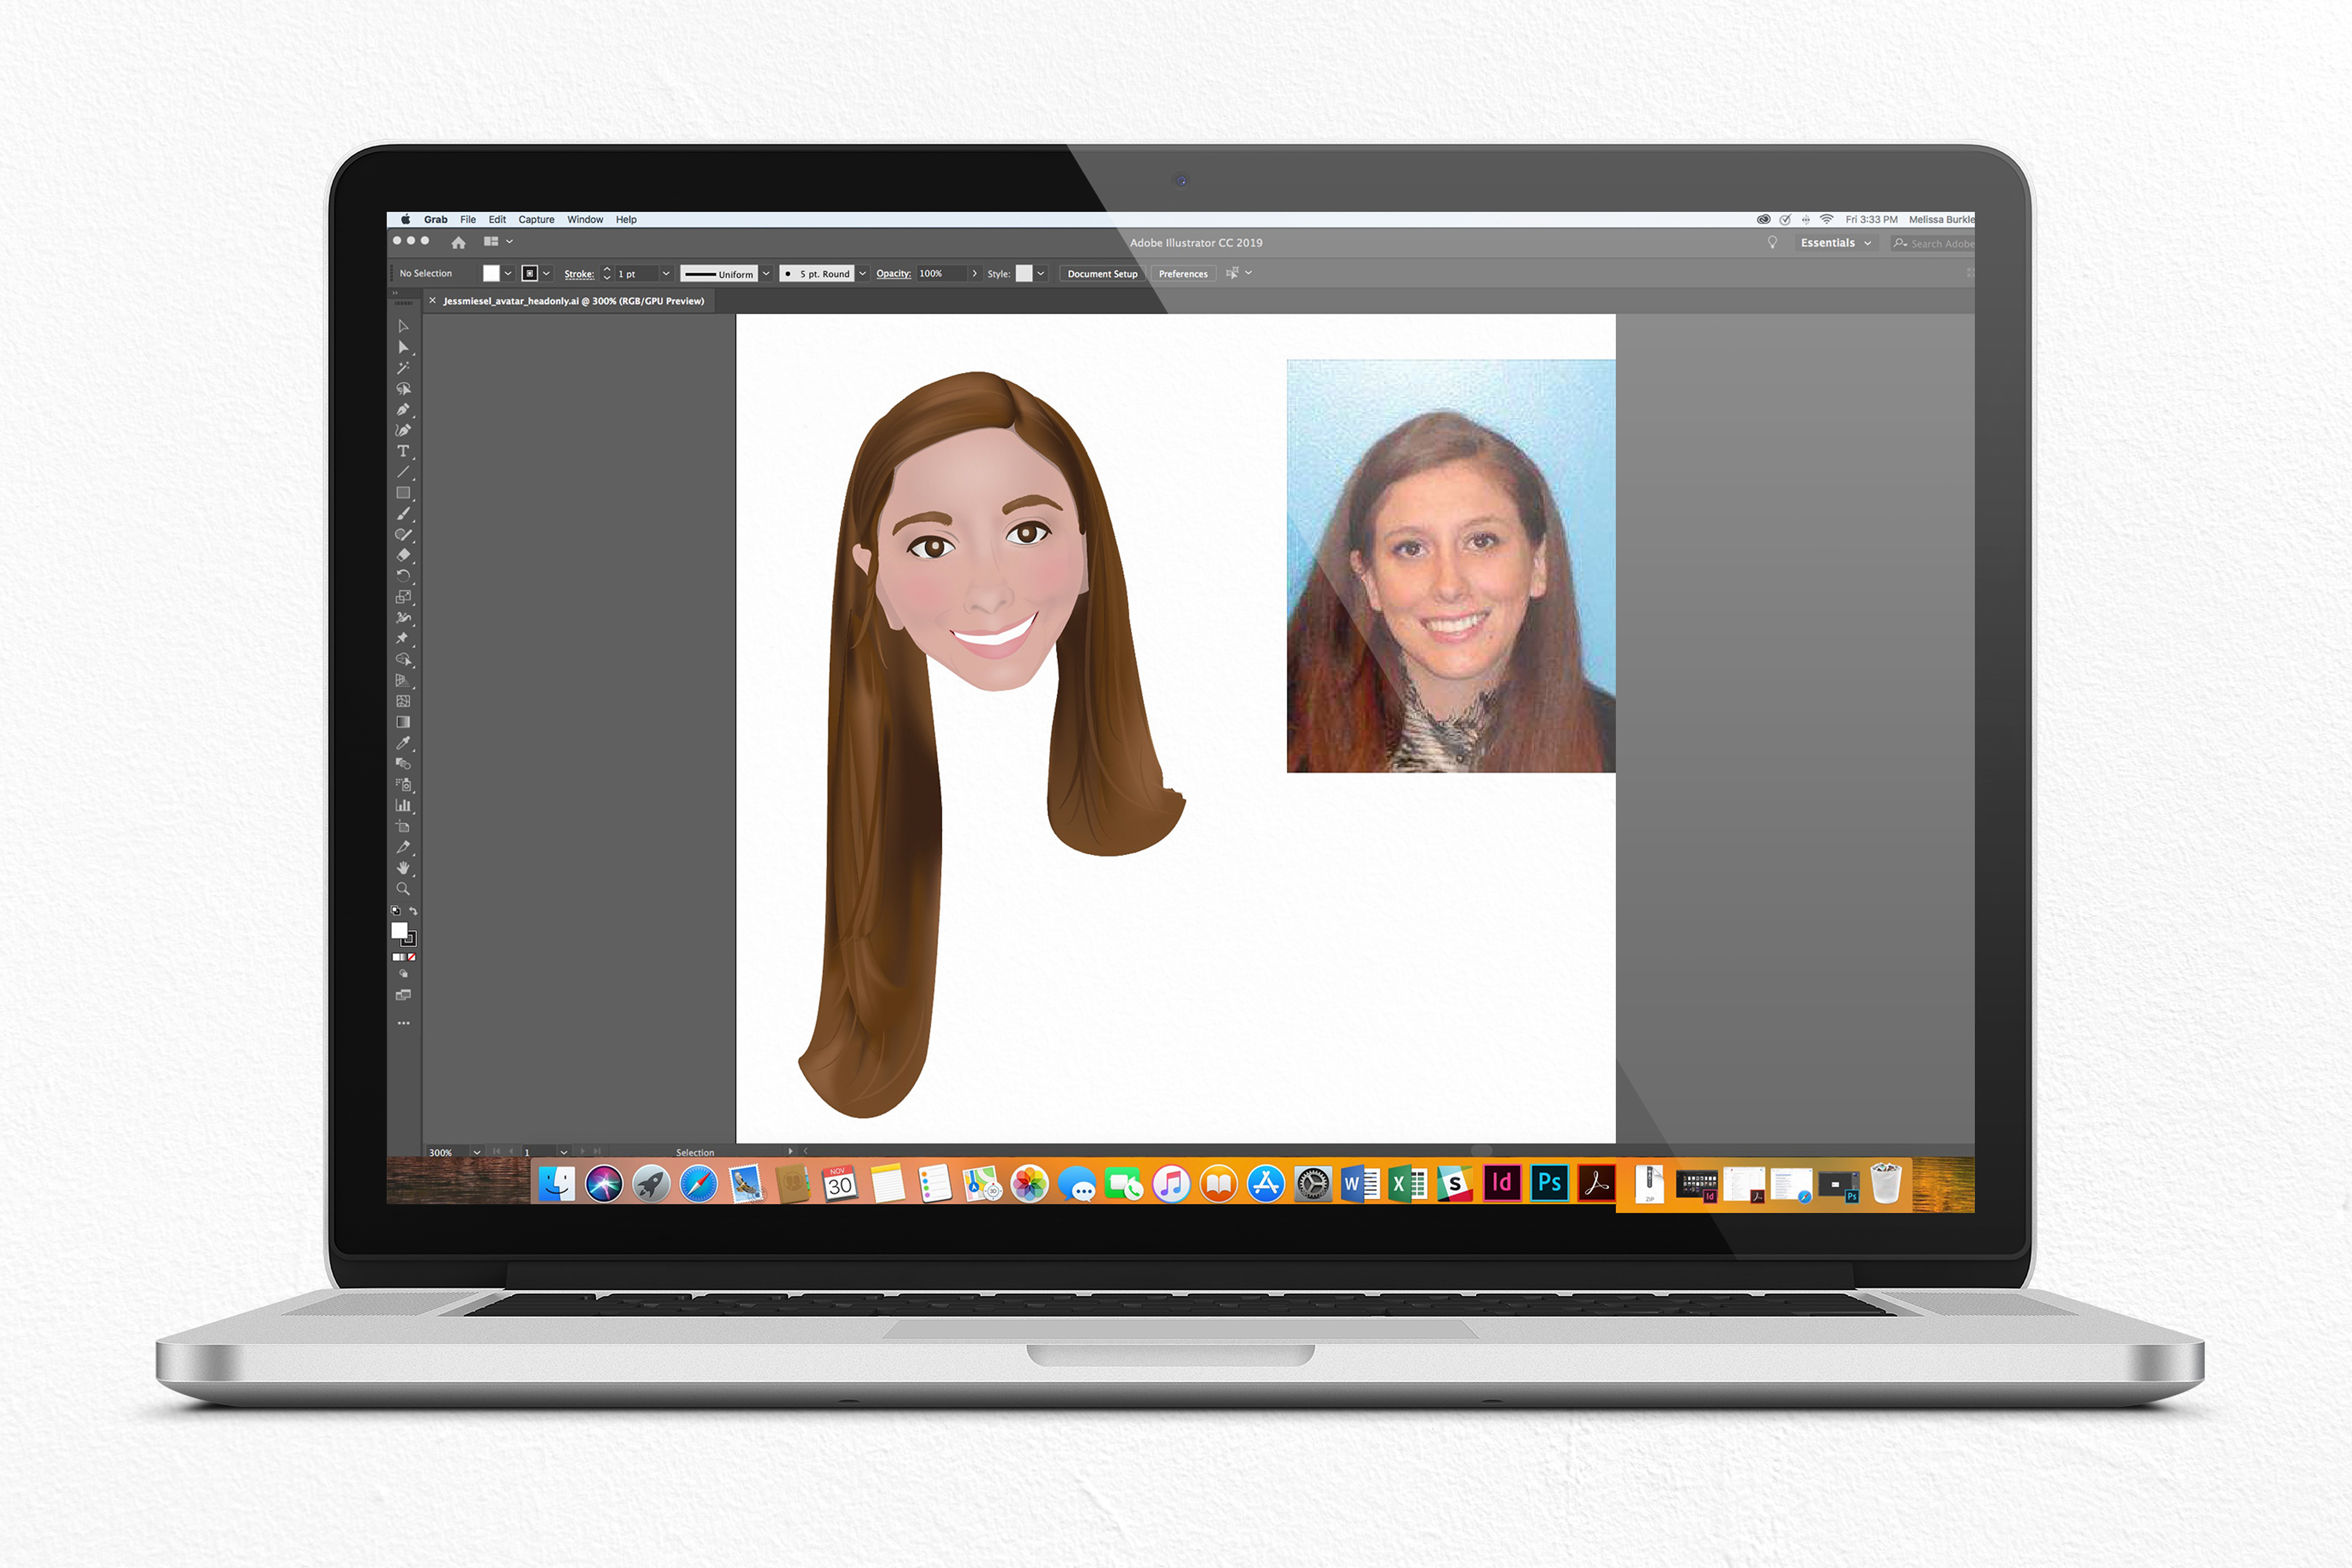Select the Zoom tool
This screenshot has width=2352, height=1568.
403,889
